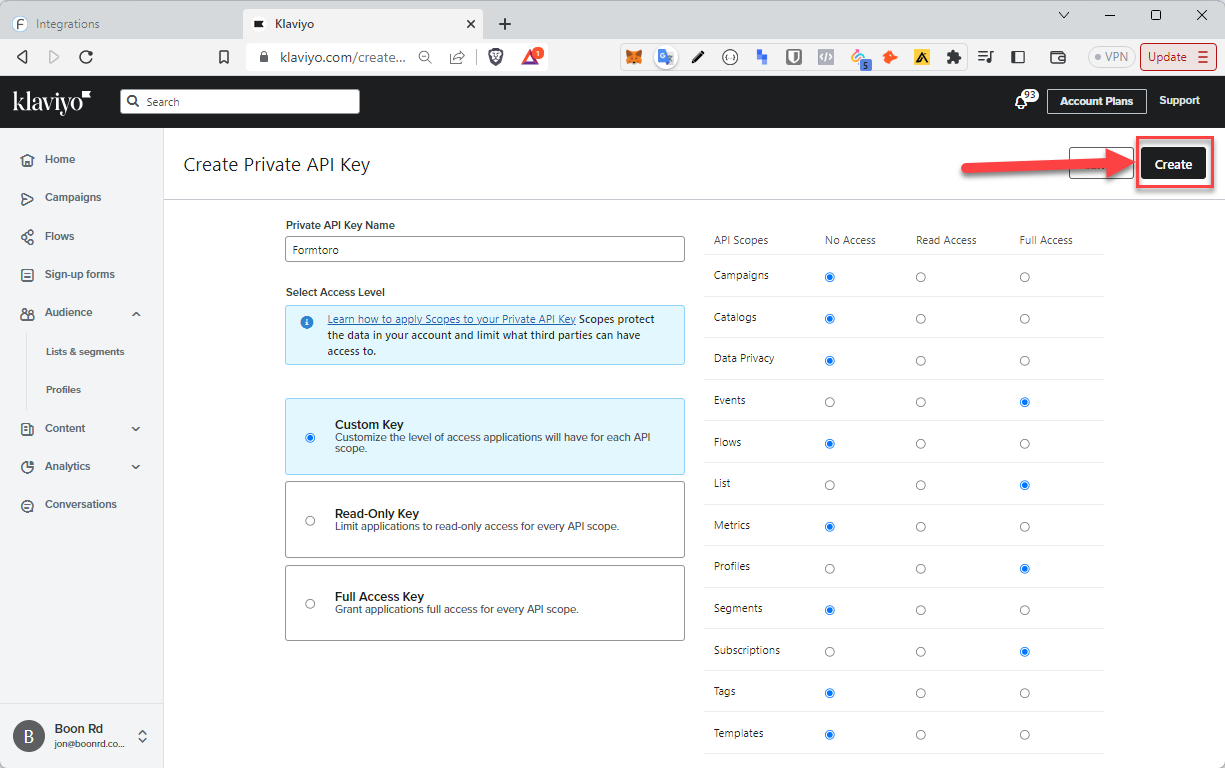Close the Klaviyo browser tab
The width and height of the screenshot is (1225, 768).
[x=471, y=24]
